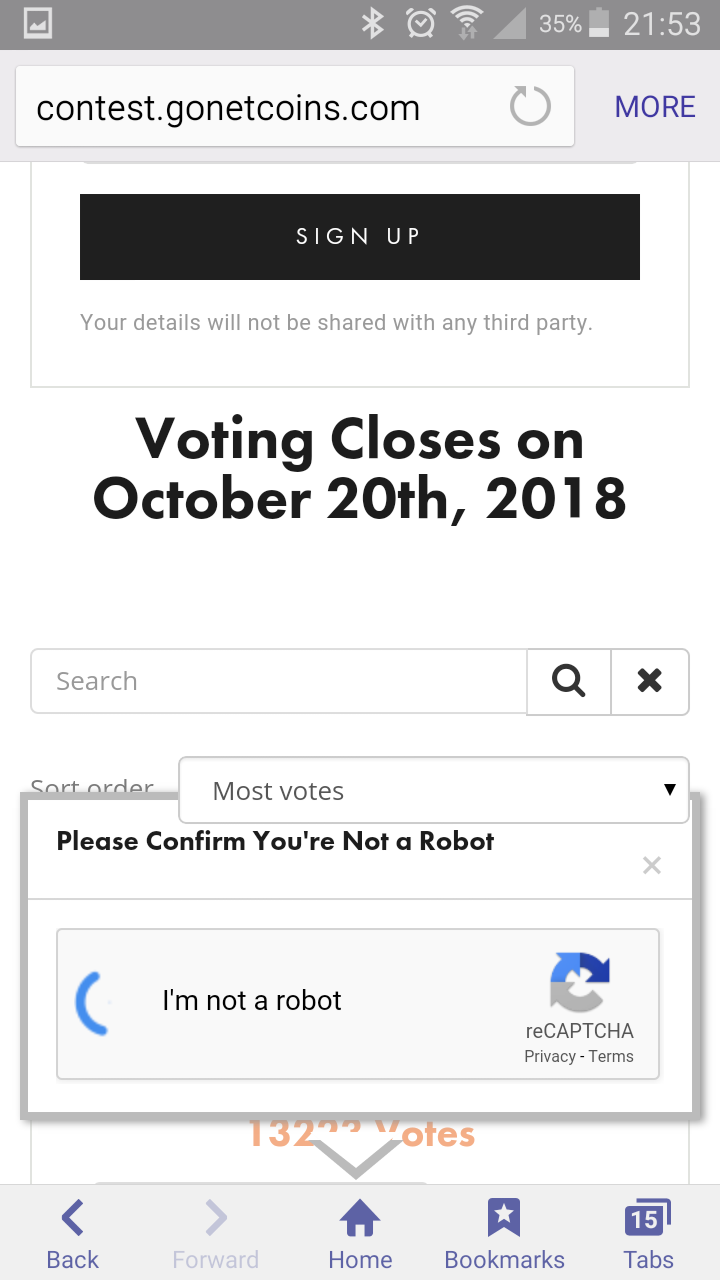This screenshot has width=720, height=1280.
Task: Open the reCAPTCHA Terms link
Action: (611, 1057)
